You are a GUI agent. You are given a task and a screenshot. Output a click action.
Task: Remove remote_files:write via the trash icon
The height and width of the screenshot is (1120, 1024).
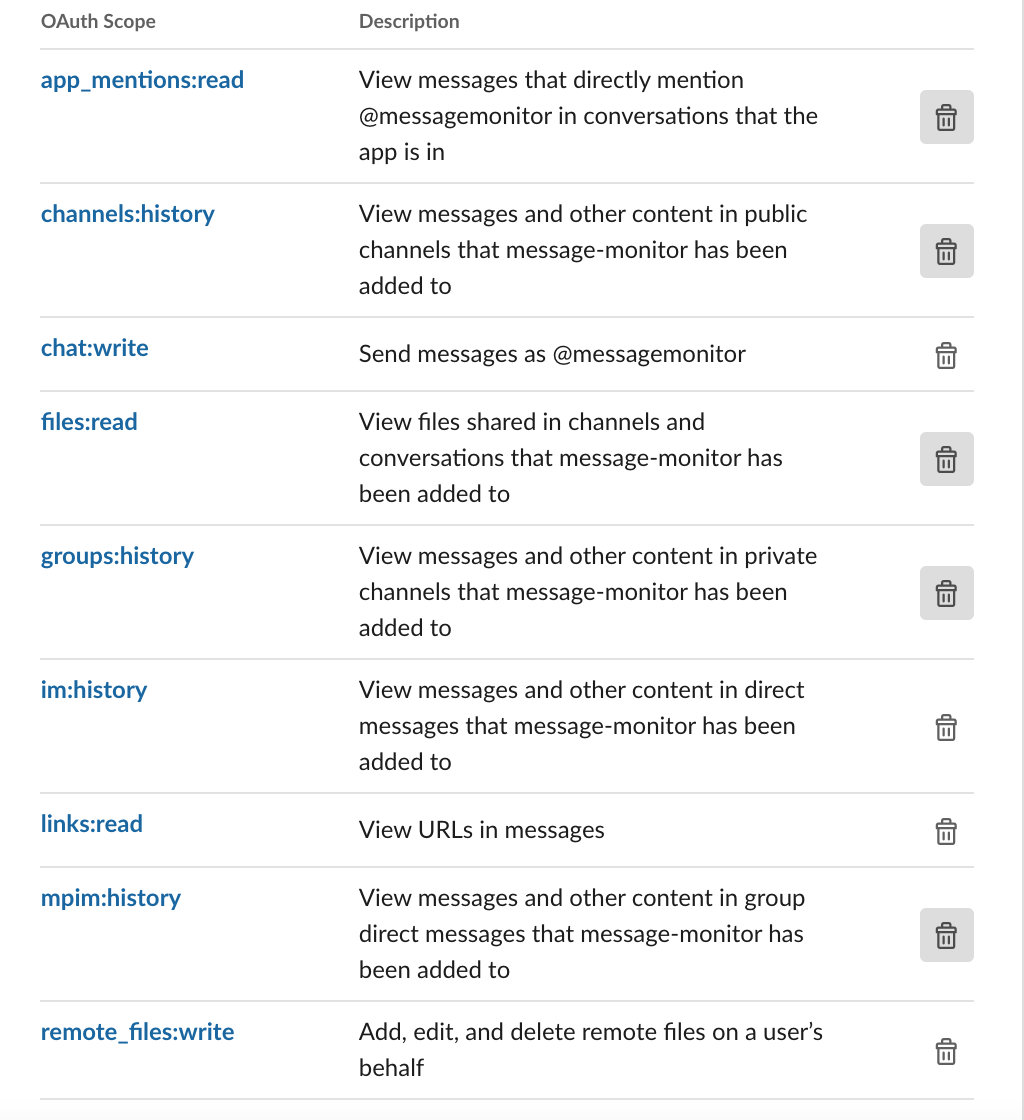946,1051
